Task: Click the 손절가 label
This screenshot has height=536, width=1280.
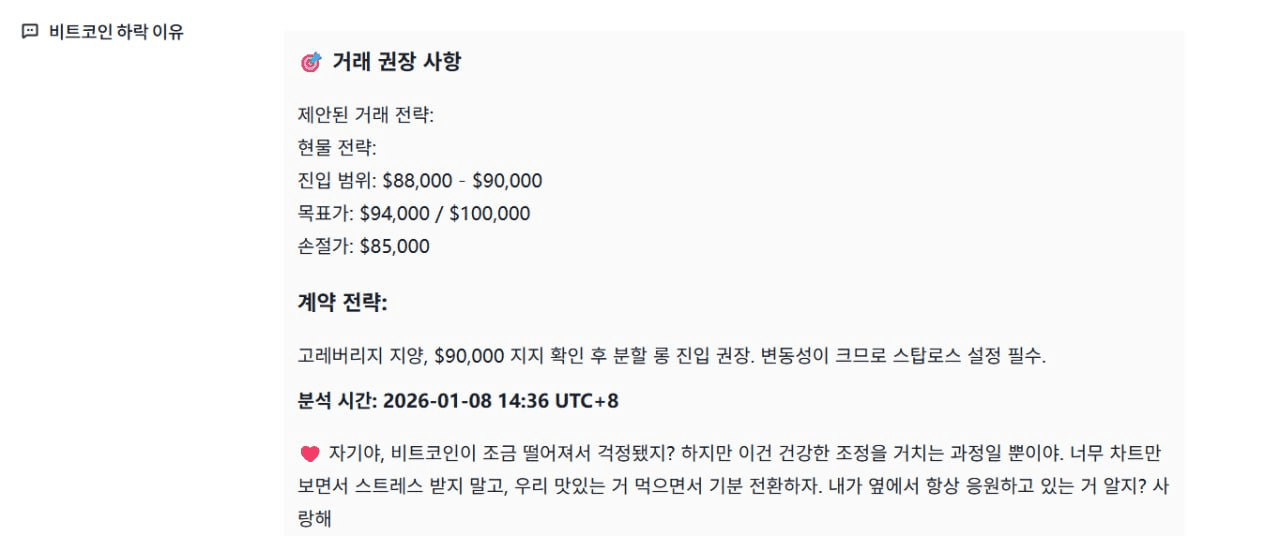Action: pos(322,246)
